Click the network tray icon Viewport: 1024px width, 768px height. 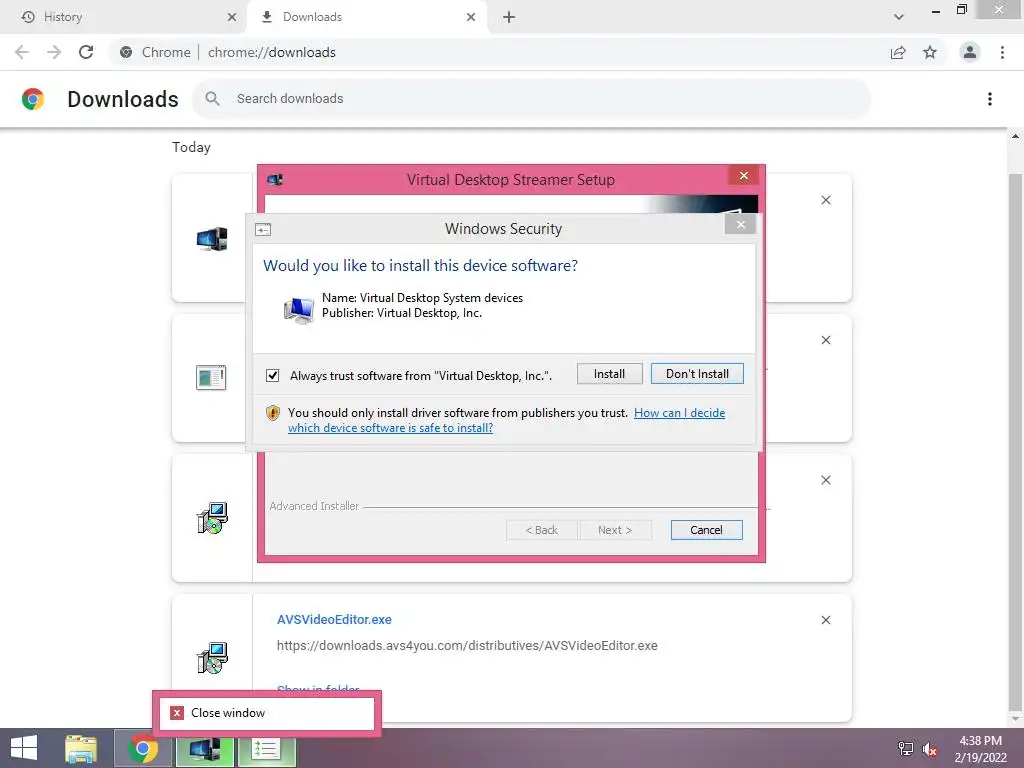(x=906, y=748)
